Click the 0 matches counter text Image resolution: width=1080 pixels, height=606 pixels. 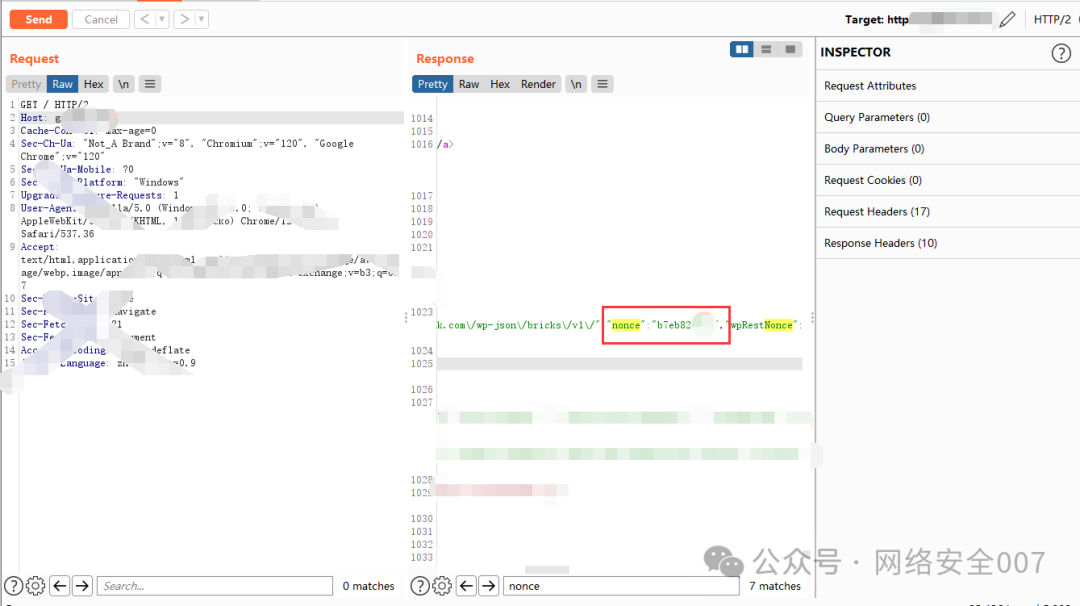(368, 586)
